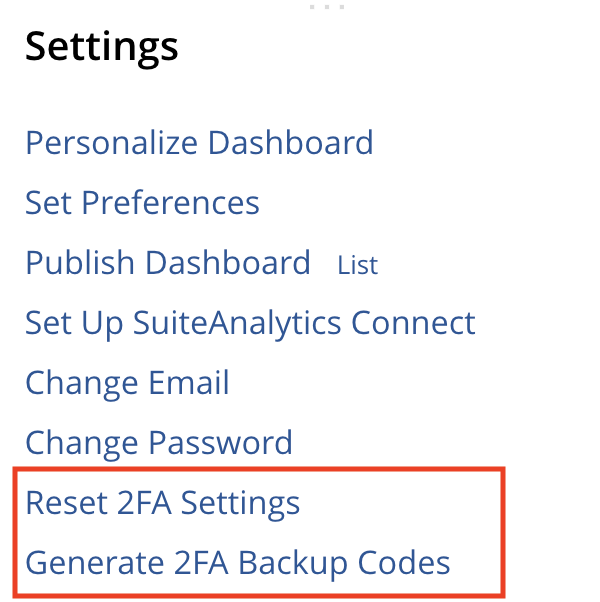The image size is (600, 602).
Task: View the published dashboards list
Action: (x=357, y=265)
